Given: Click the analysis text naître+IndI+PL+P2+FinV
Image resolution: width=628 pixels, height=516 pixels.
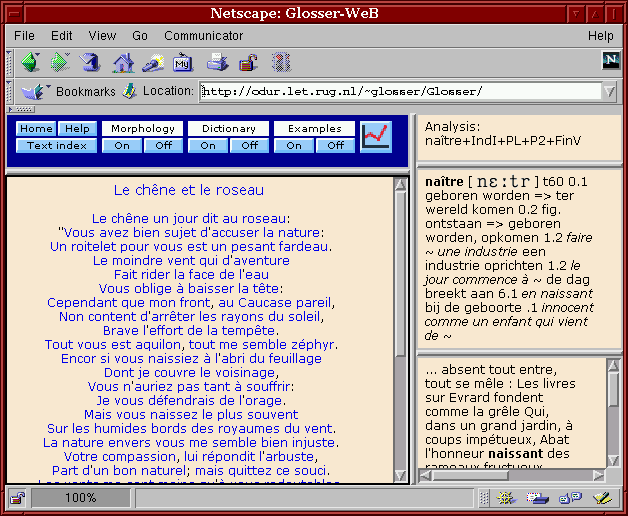Looking at the screenshot, I should [503, 141].
